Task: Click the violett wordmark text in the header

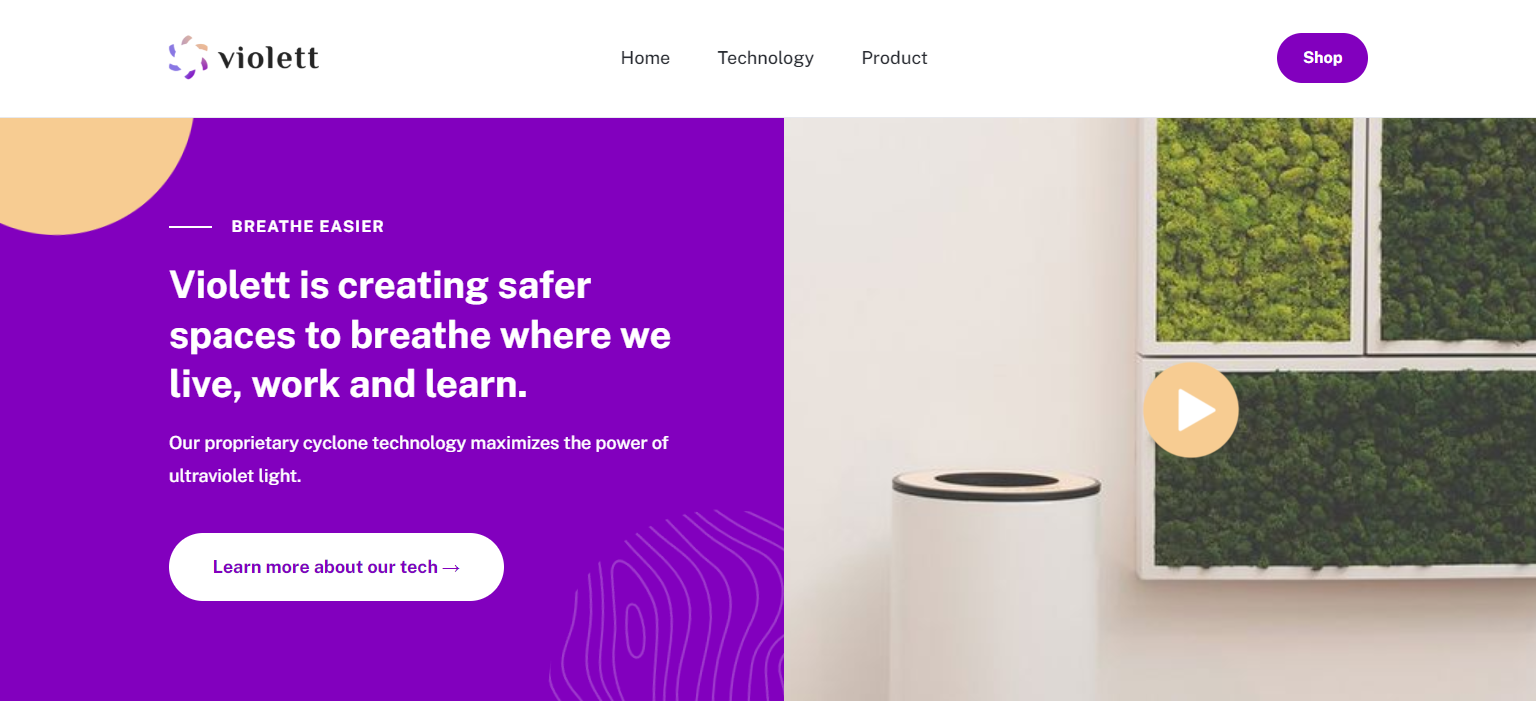Action: [x=268, y=58]
